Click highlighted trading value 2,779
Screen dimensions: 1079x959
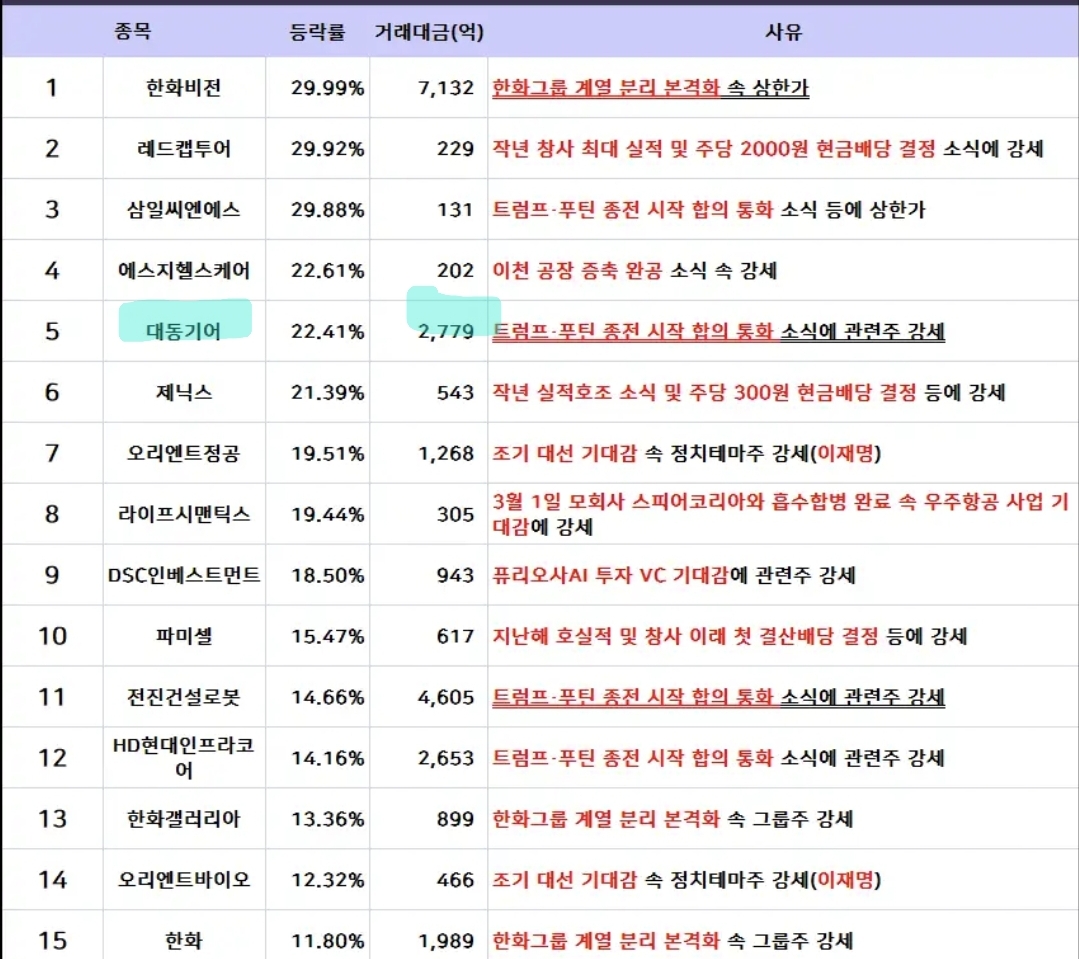point(446,332)
